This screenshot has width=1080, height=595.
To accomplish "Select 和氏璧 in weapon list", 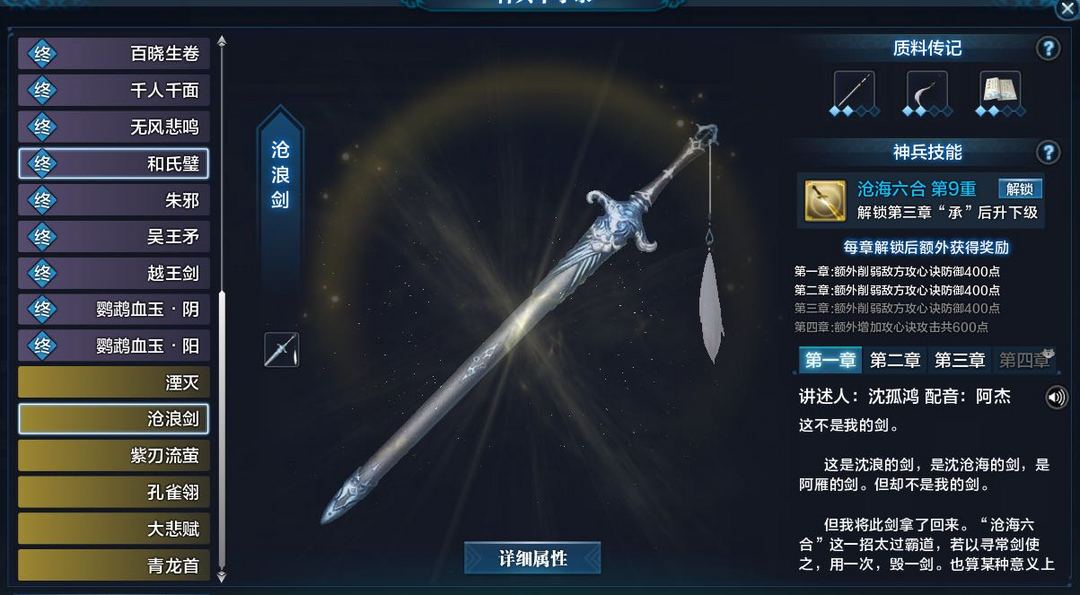I will (114, 163).
